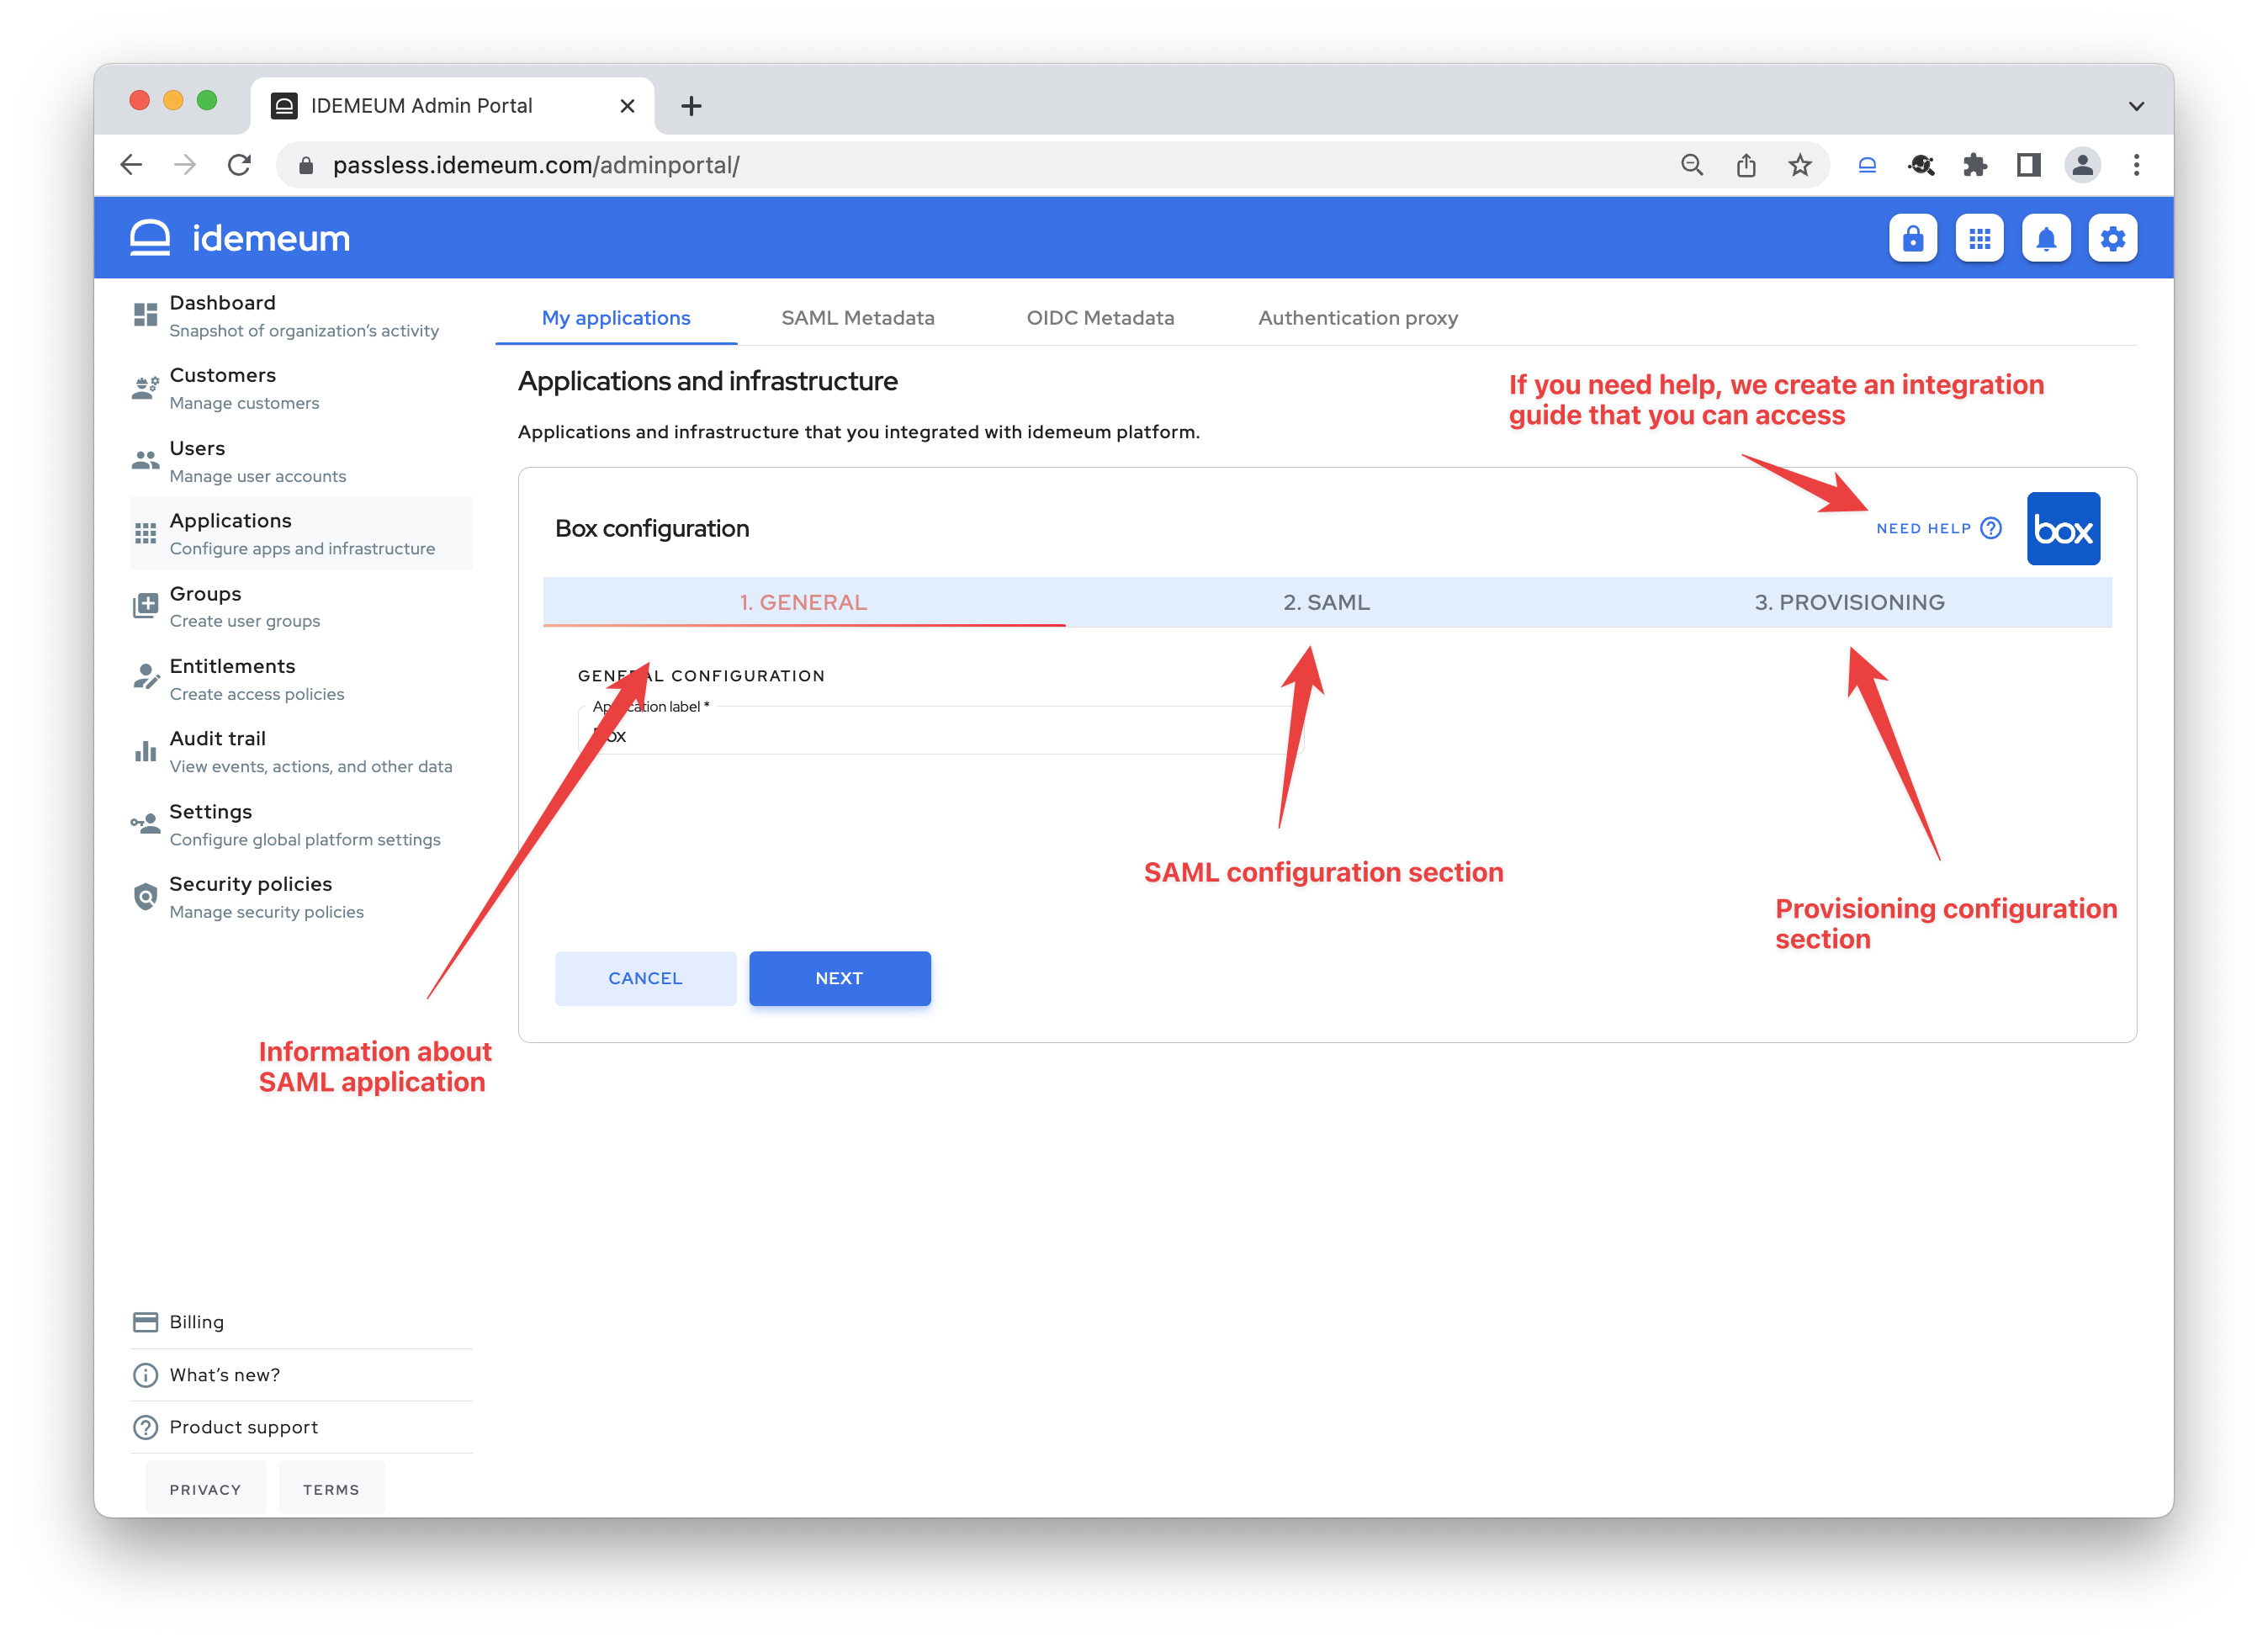Click the idemeum logo
This screenshot has width=2268, height=1642.
point(240,238)
